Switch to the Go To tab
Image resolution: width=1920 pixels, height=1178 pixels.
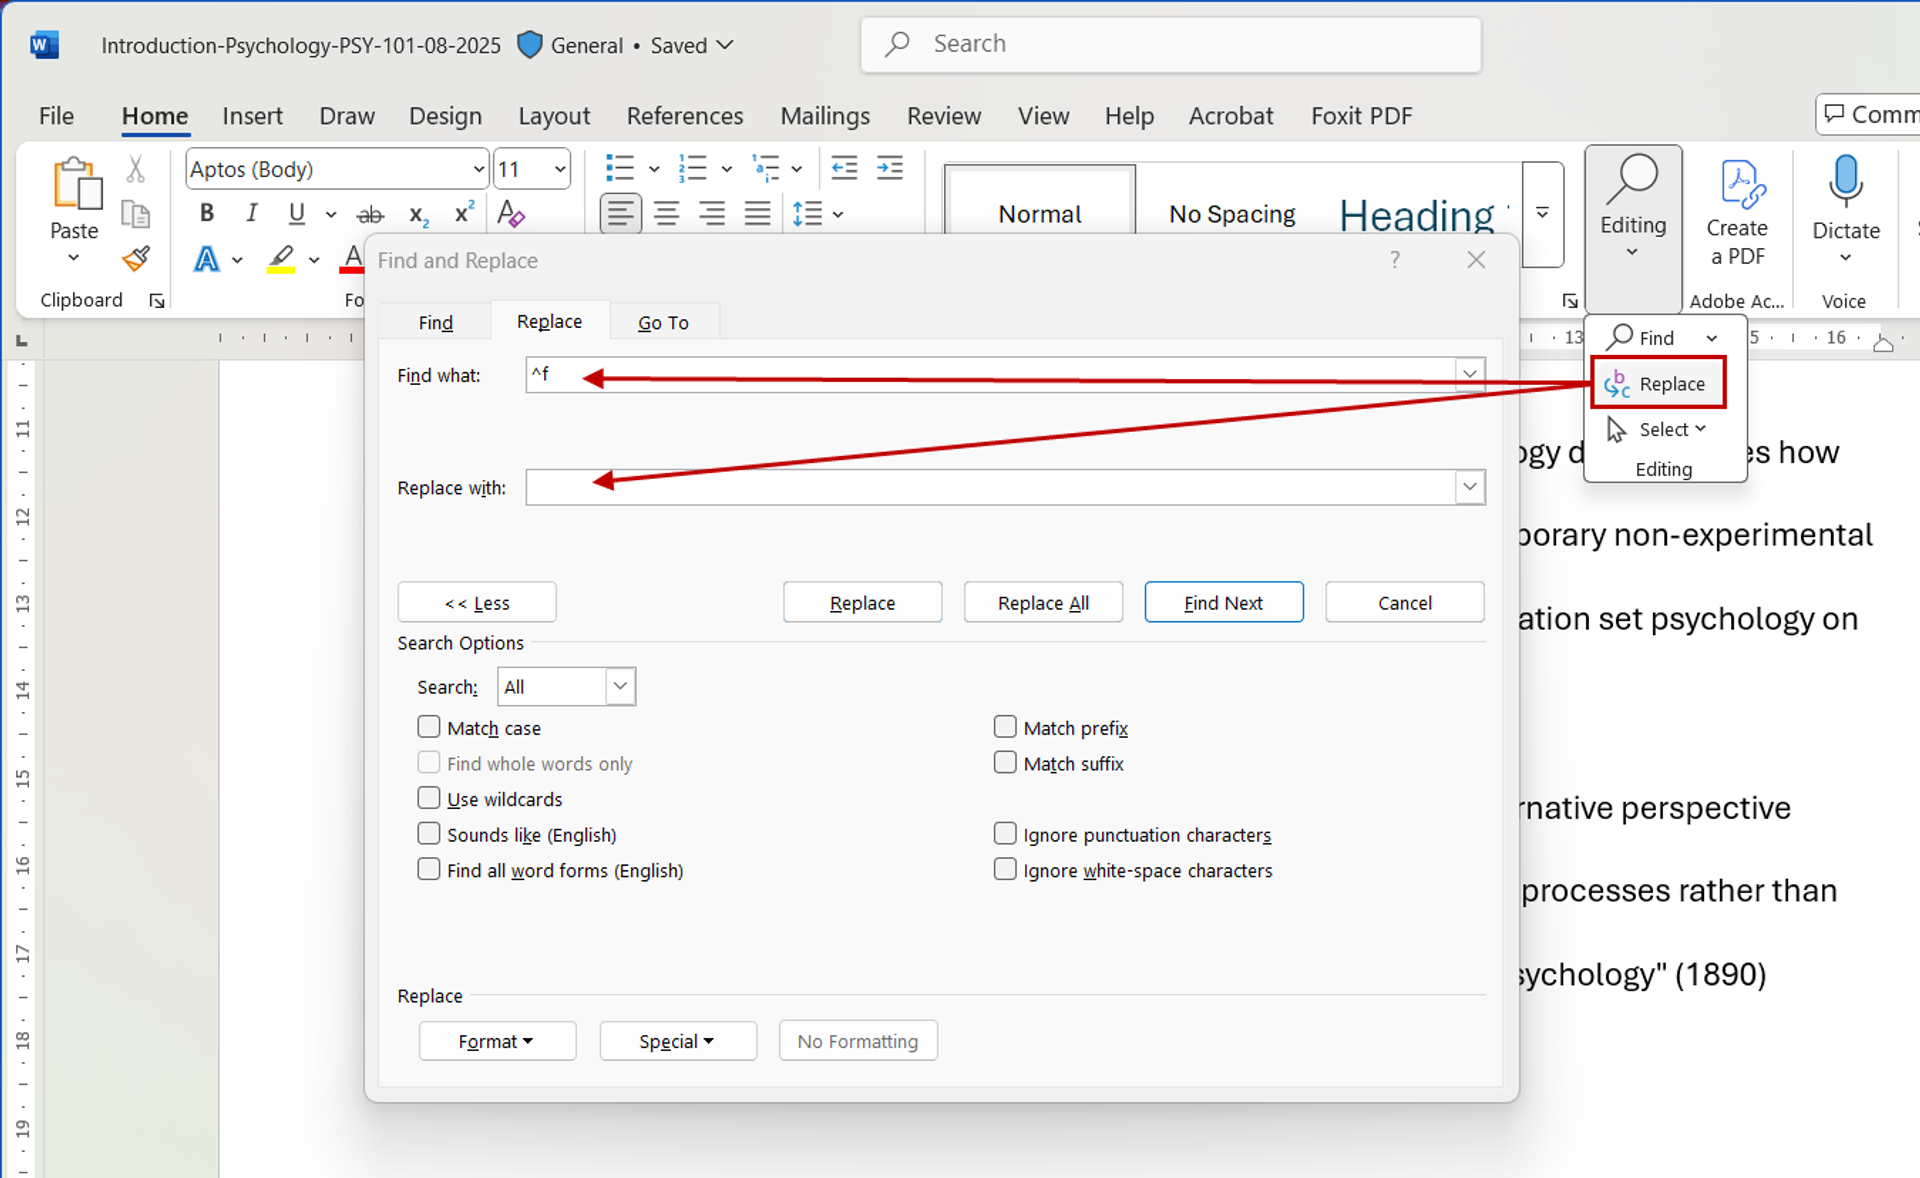pos(663,322)
